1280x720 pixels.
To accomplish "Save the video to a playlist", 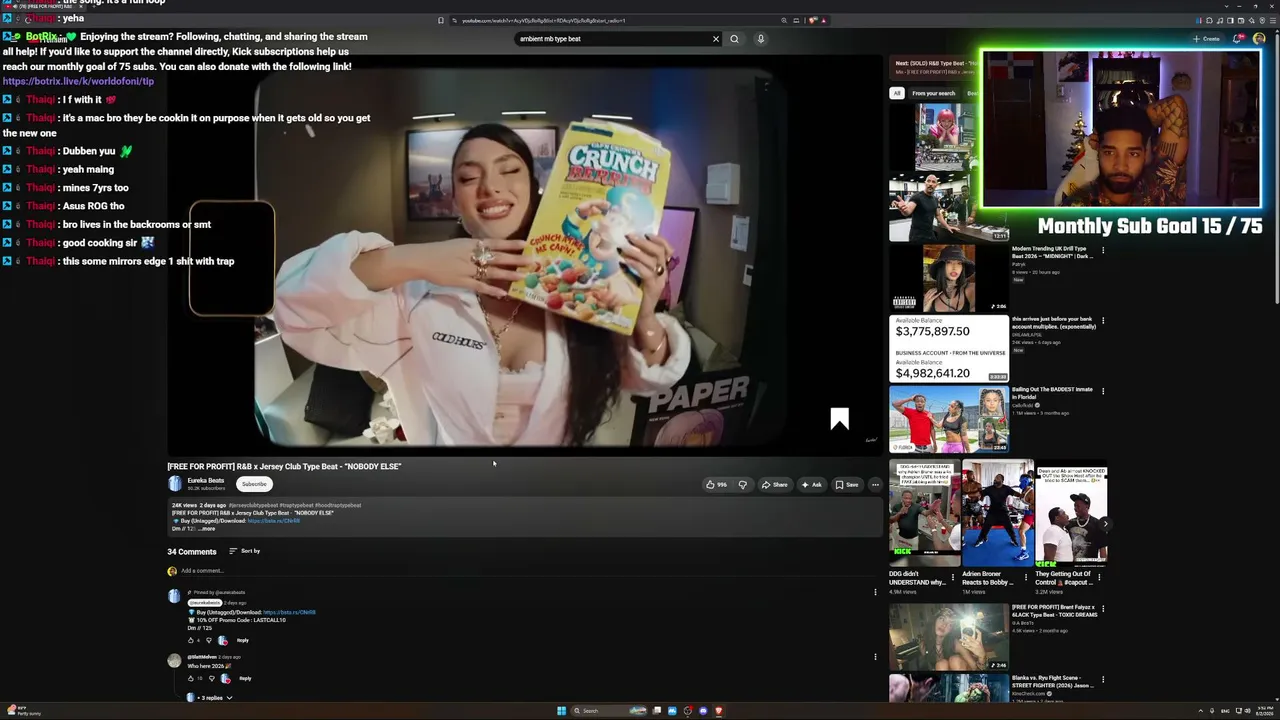I will click(847, 485).
